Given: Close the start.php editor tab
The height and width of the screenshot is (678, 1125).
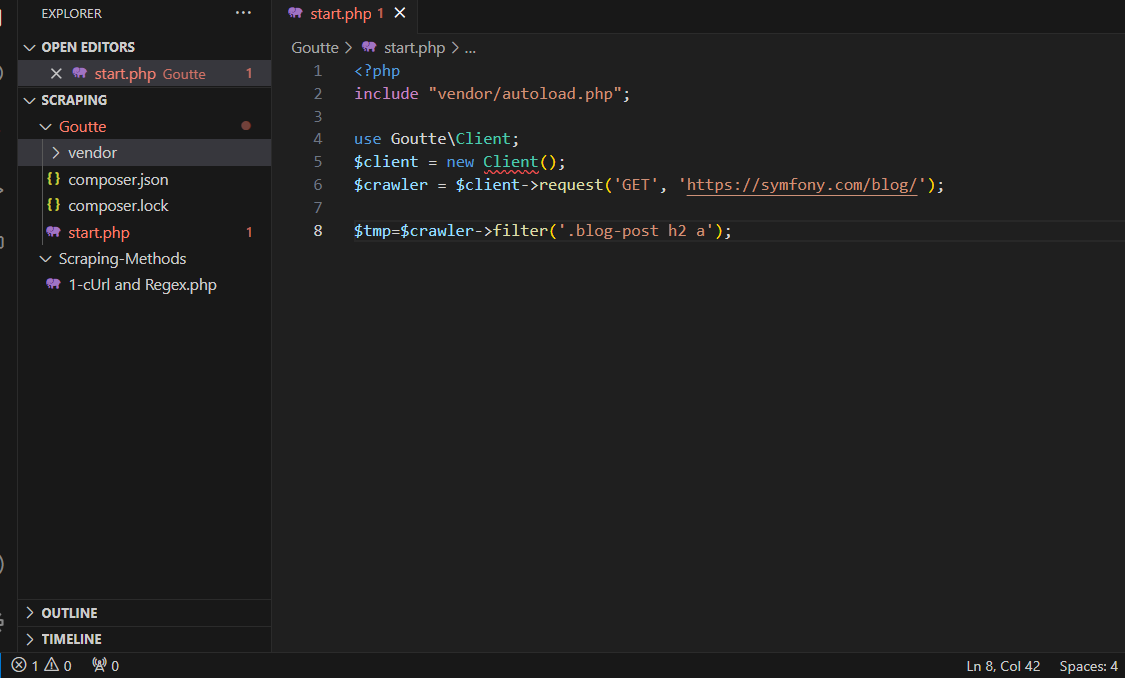Looking at the screenshot, I should tap(400, 14).
